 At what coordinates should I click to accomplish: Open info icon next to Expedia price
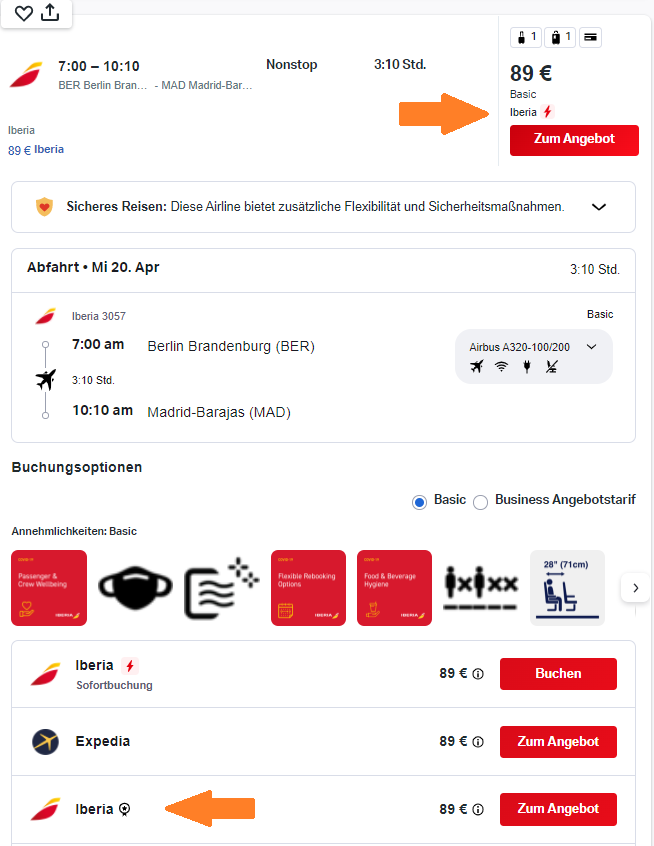point(478,742)
